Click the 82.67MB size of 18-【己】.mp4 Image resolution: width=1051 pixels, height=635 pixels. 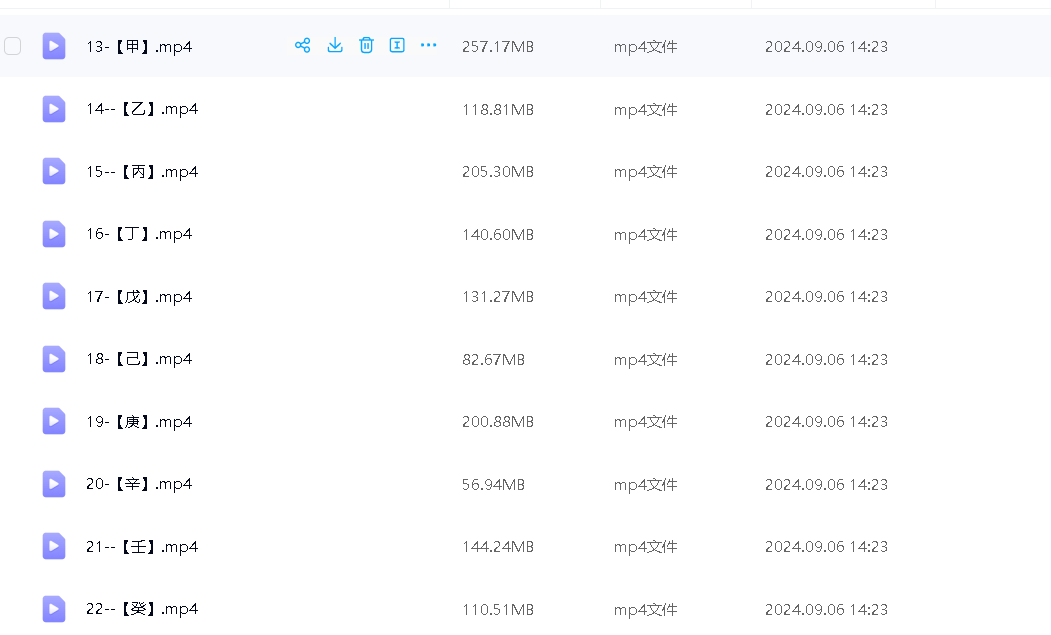point(493,359)
